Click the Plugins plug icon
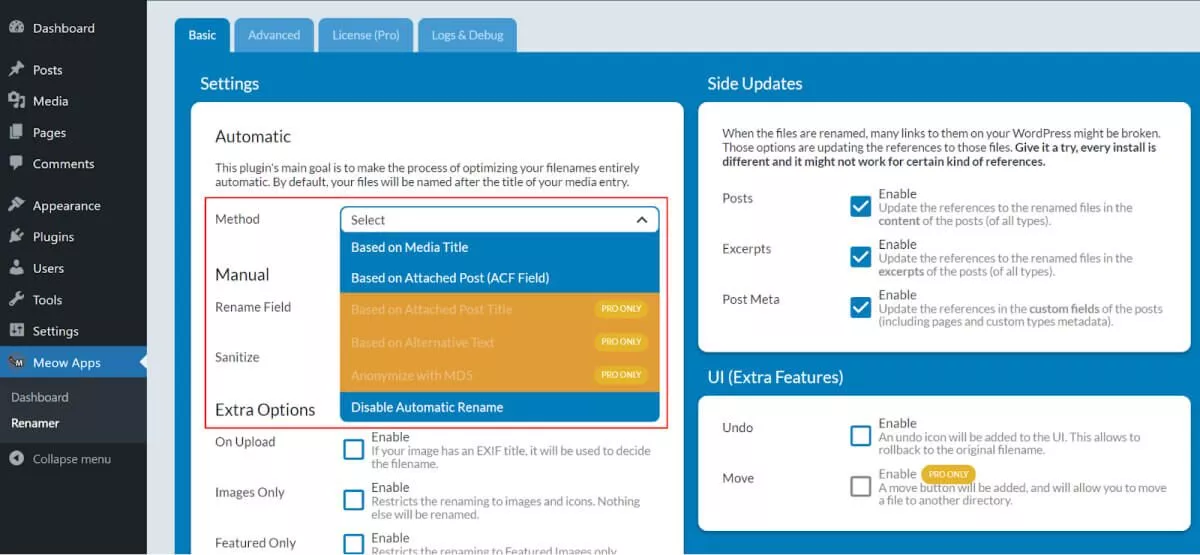The width and height of the screenshot is (1200, 555). click(16, 236)
